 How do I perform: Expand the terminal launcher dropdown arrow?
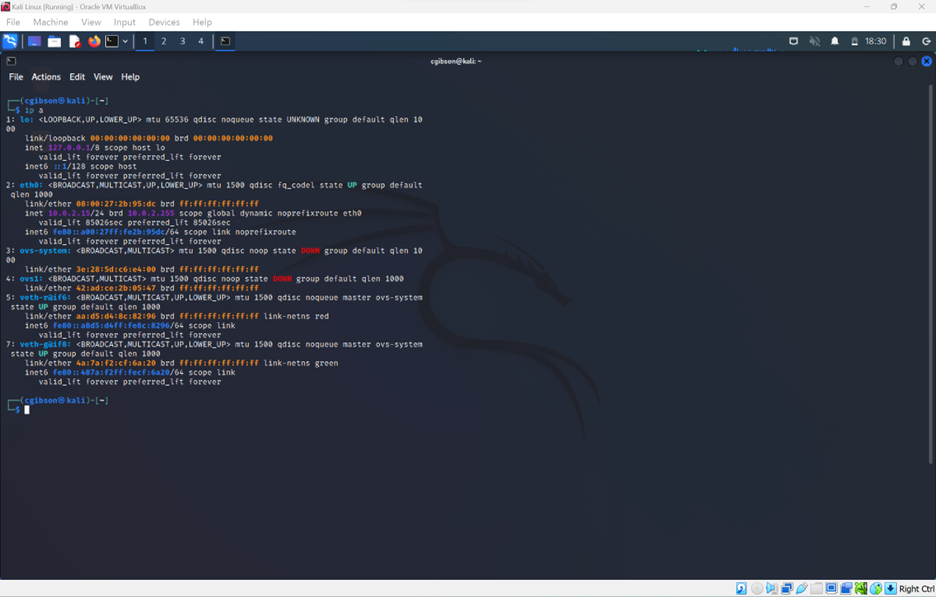pyautogui.click(x=125, y=41)
